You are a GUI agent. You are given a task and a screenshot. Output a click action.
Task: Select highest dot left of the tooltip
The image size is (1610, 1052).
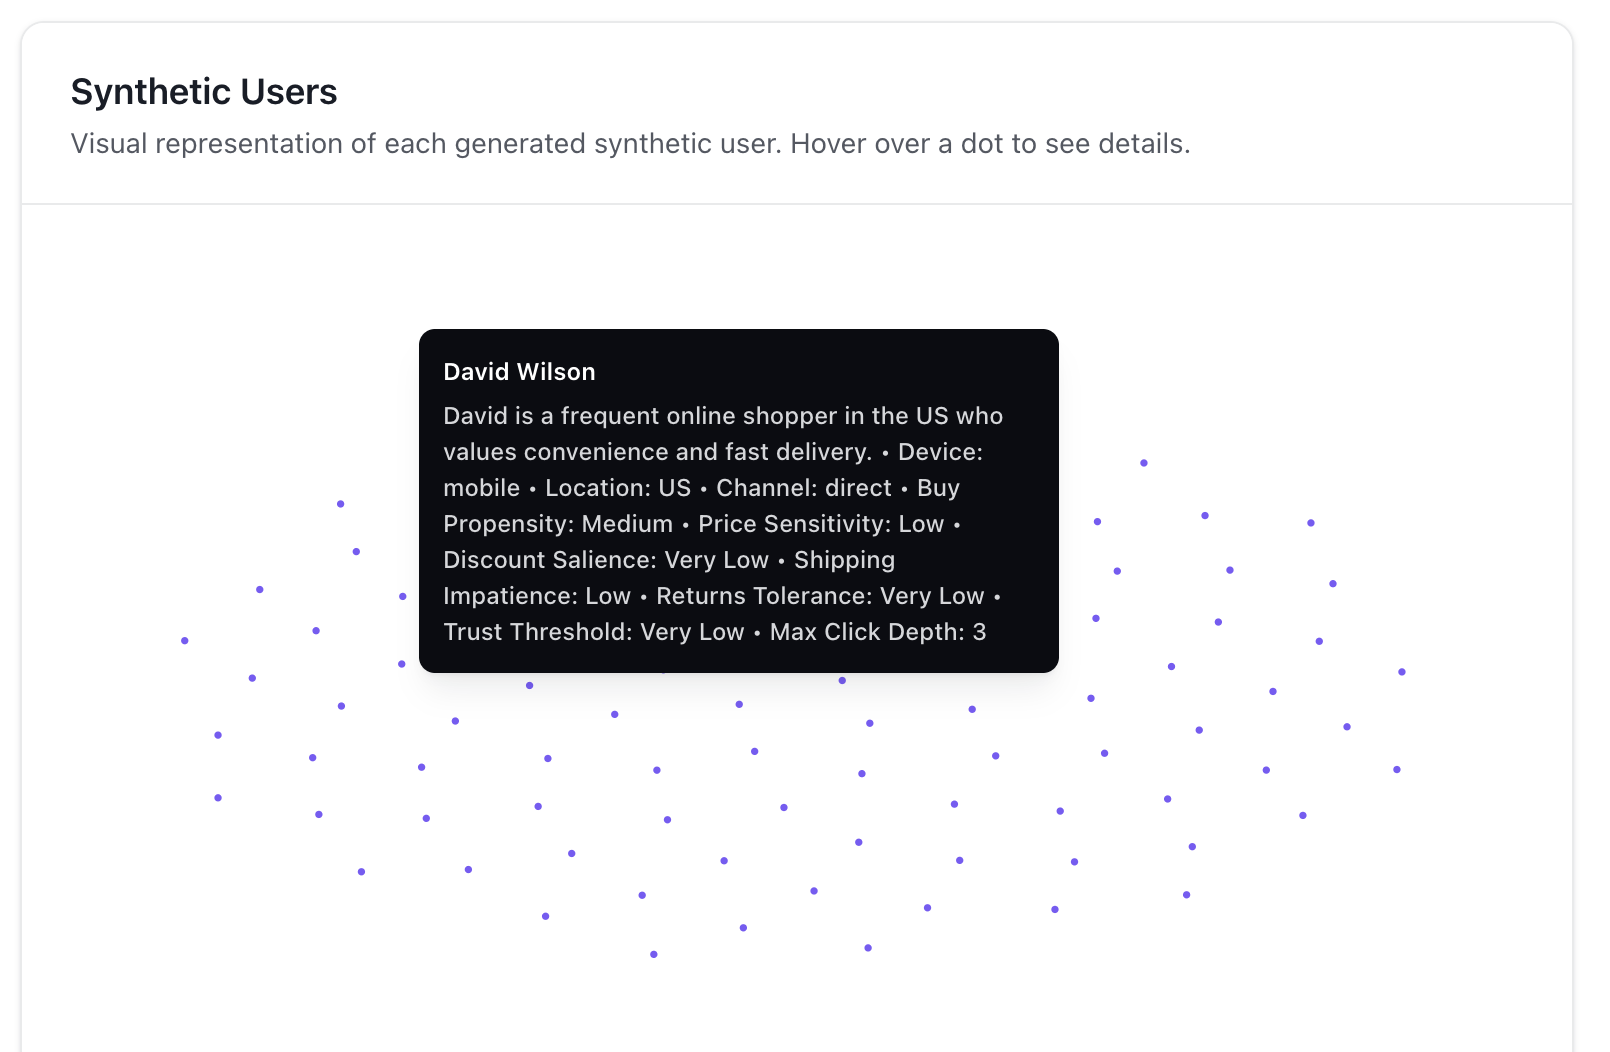tap(341, 504)
